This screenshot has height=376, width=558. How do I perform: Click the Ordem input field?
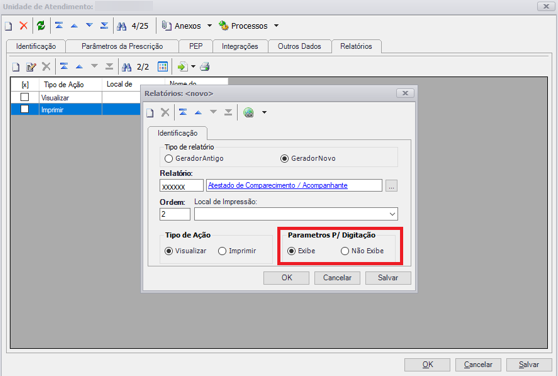[x=175, y=215]
